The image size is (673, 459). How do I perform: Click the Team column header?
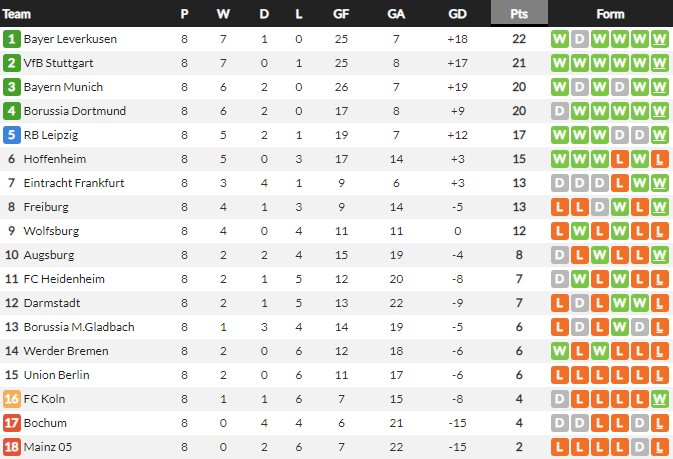click(x=18, y=14)
